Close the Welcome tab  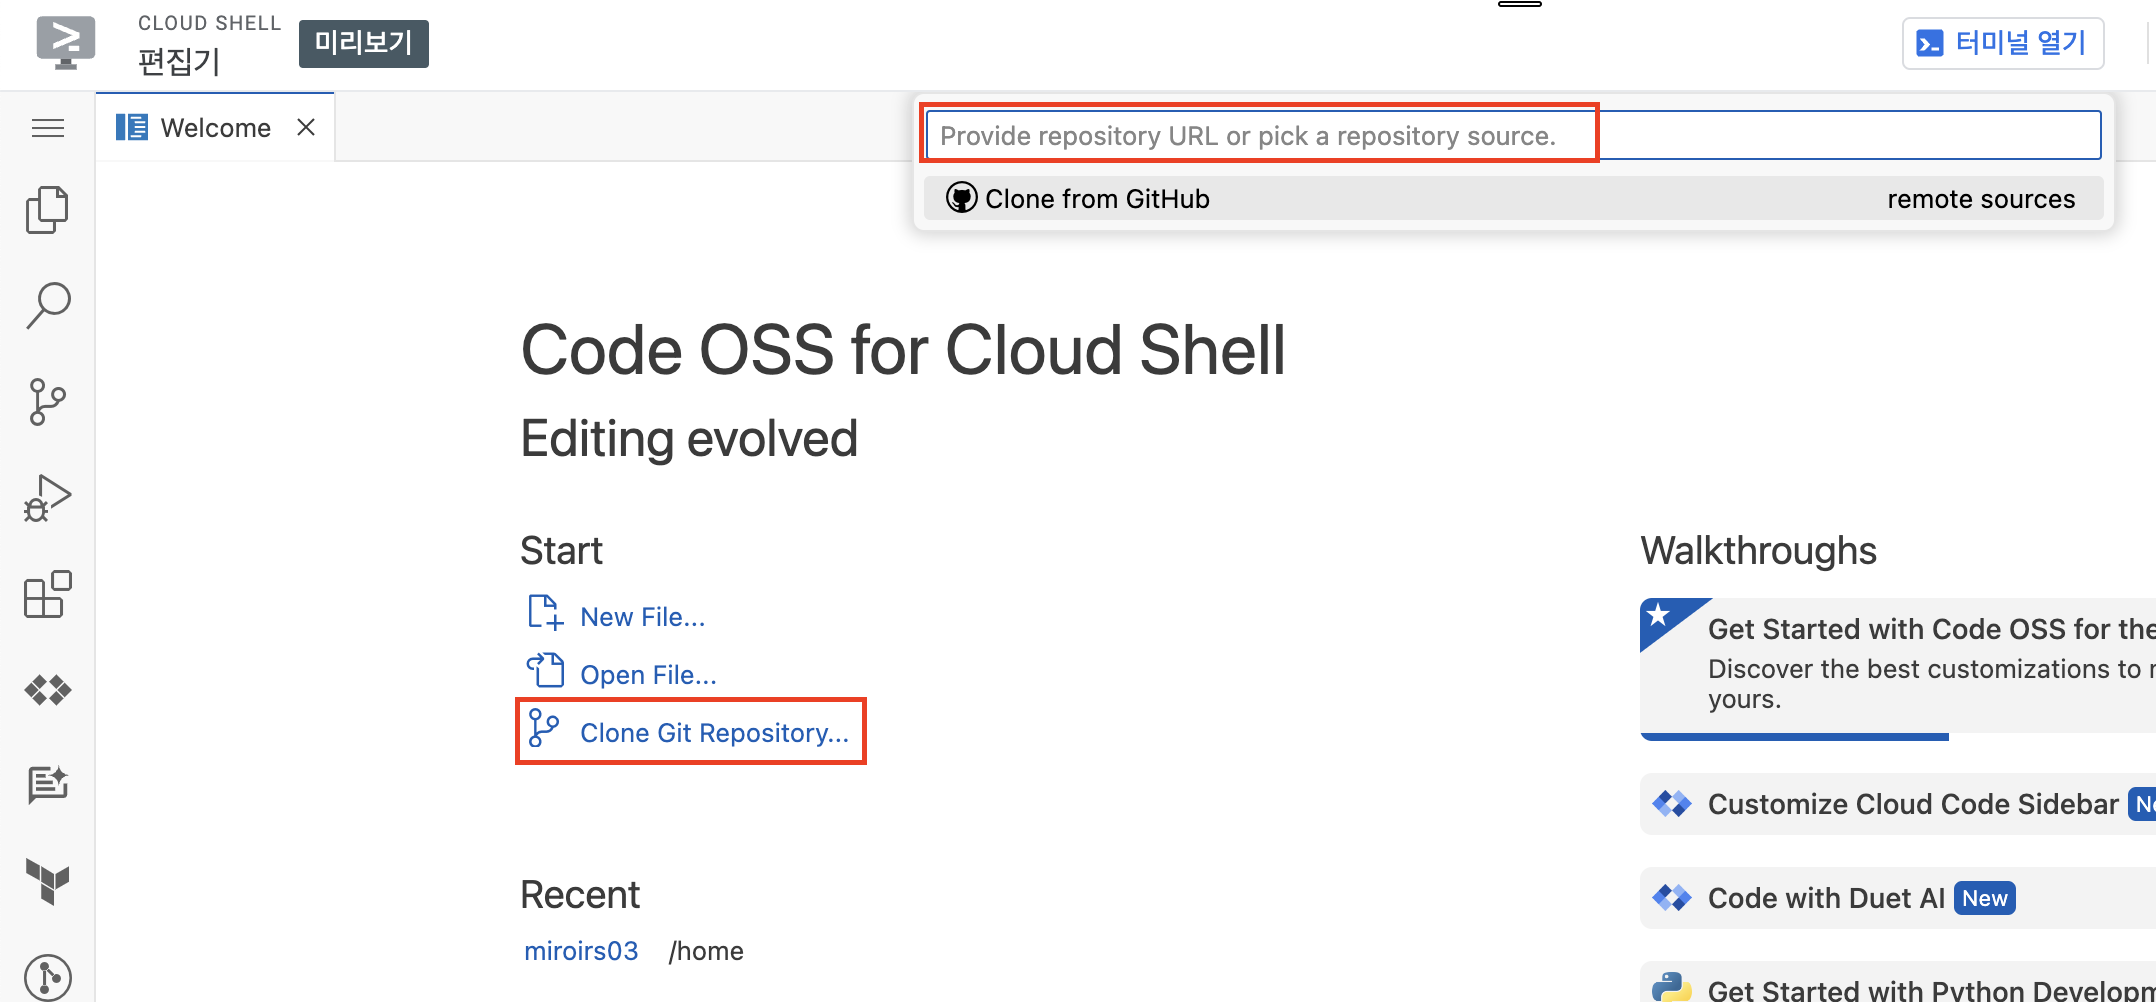tap(306, 127)
